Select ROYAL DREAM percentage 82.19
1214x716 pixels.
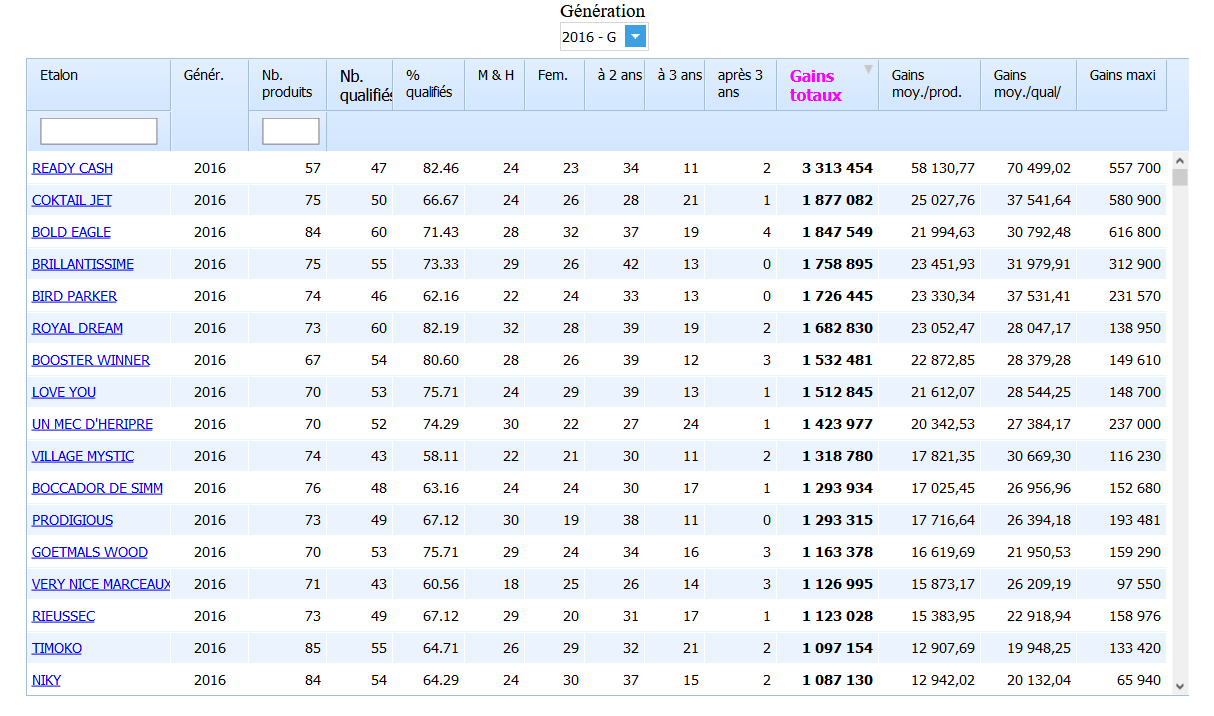(440, 328)
